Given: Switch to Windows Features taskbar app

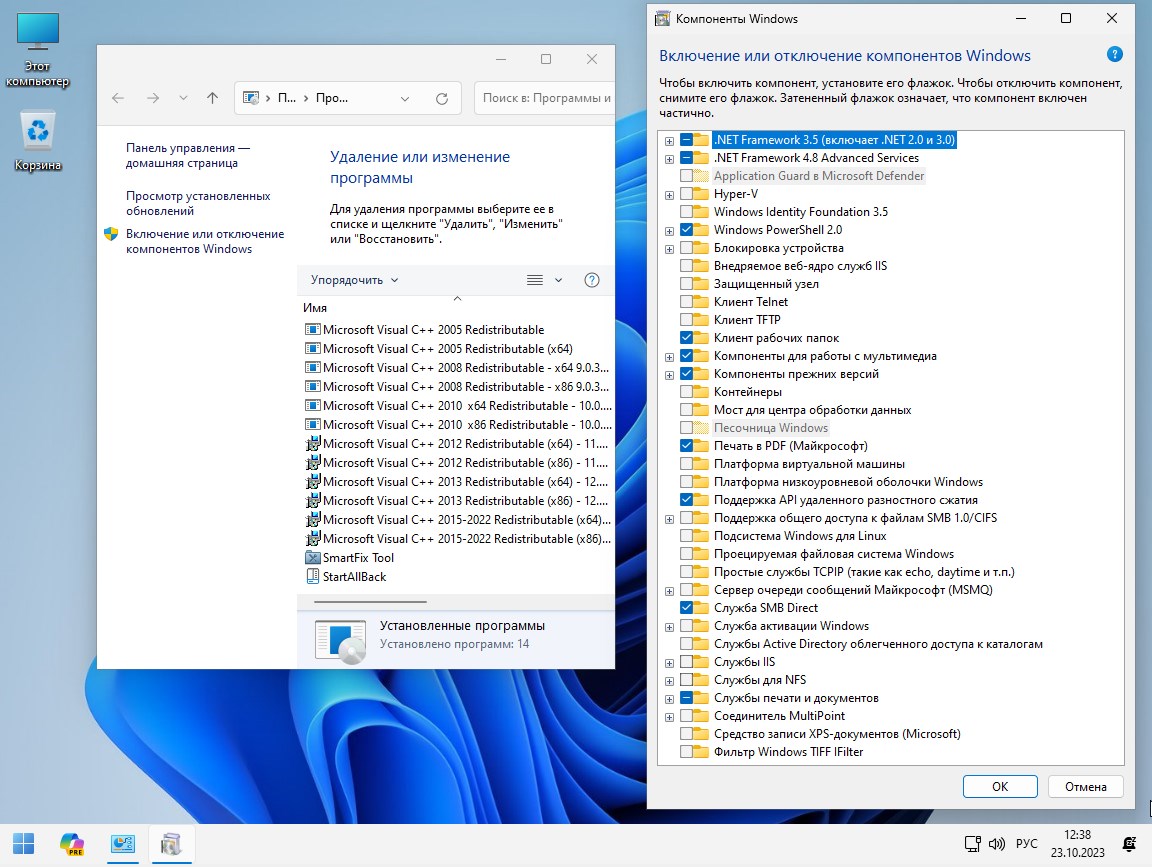Looking at the screenshot, I should coord(171,844).
